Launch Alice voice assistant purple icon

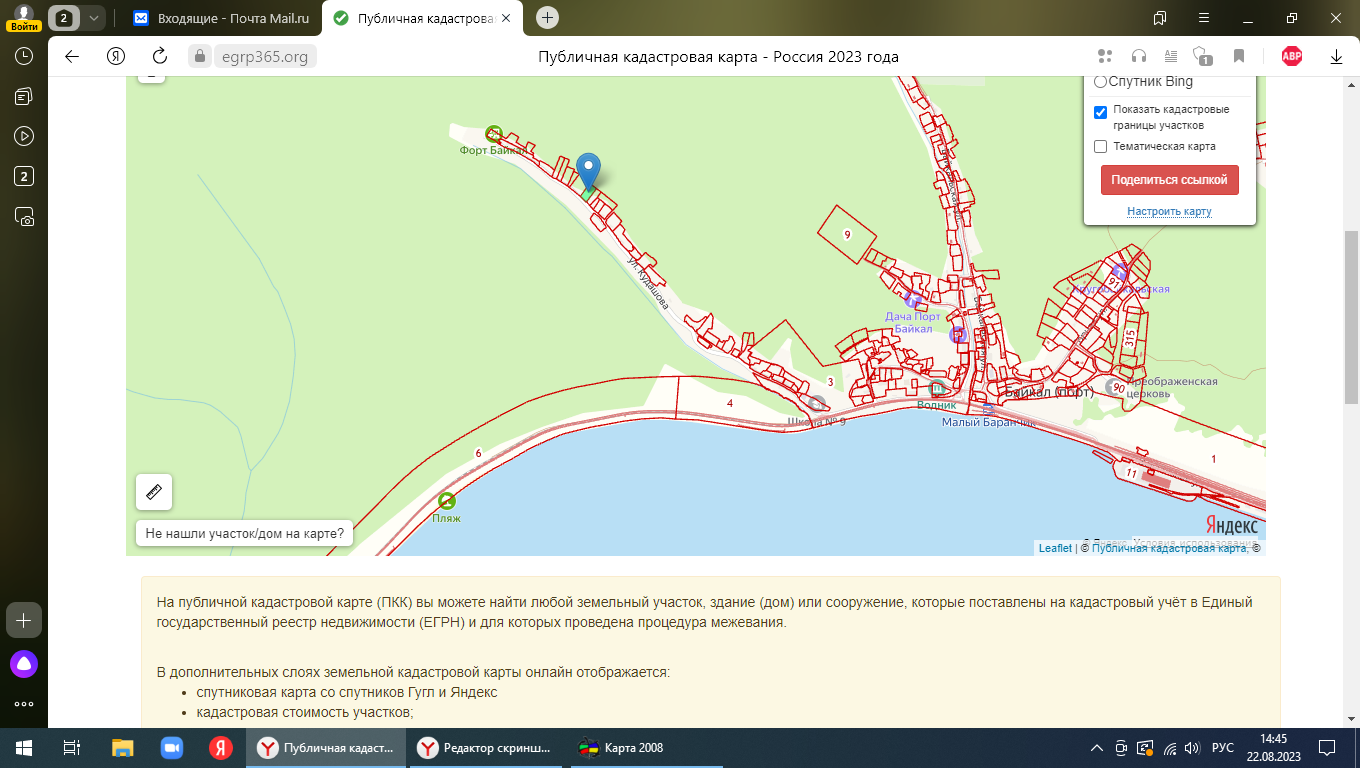[24, 663]
